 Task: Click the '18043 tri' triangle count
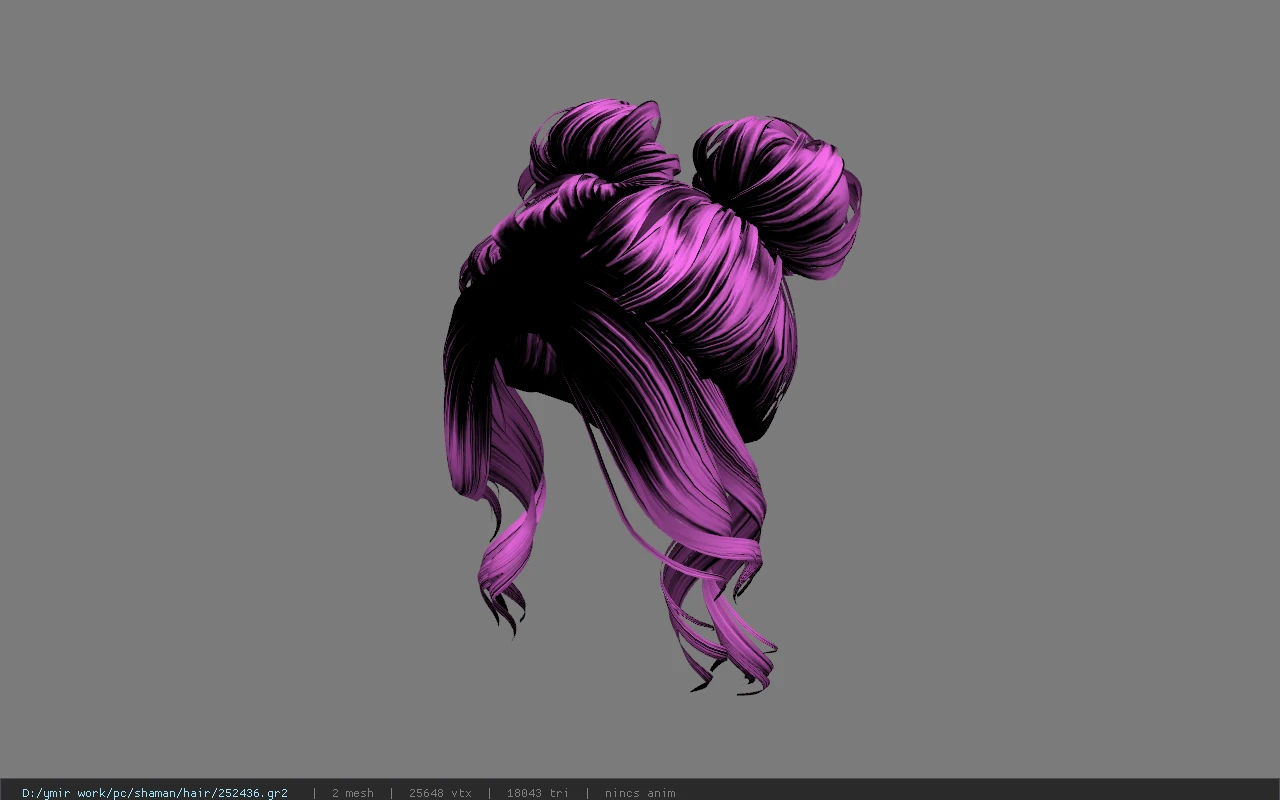537,793
